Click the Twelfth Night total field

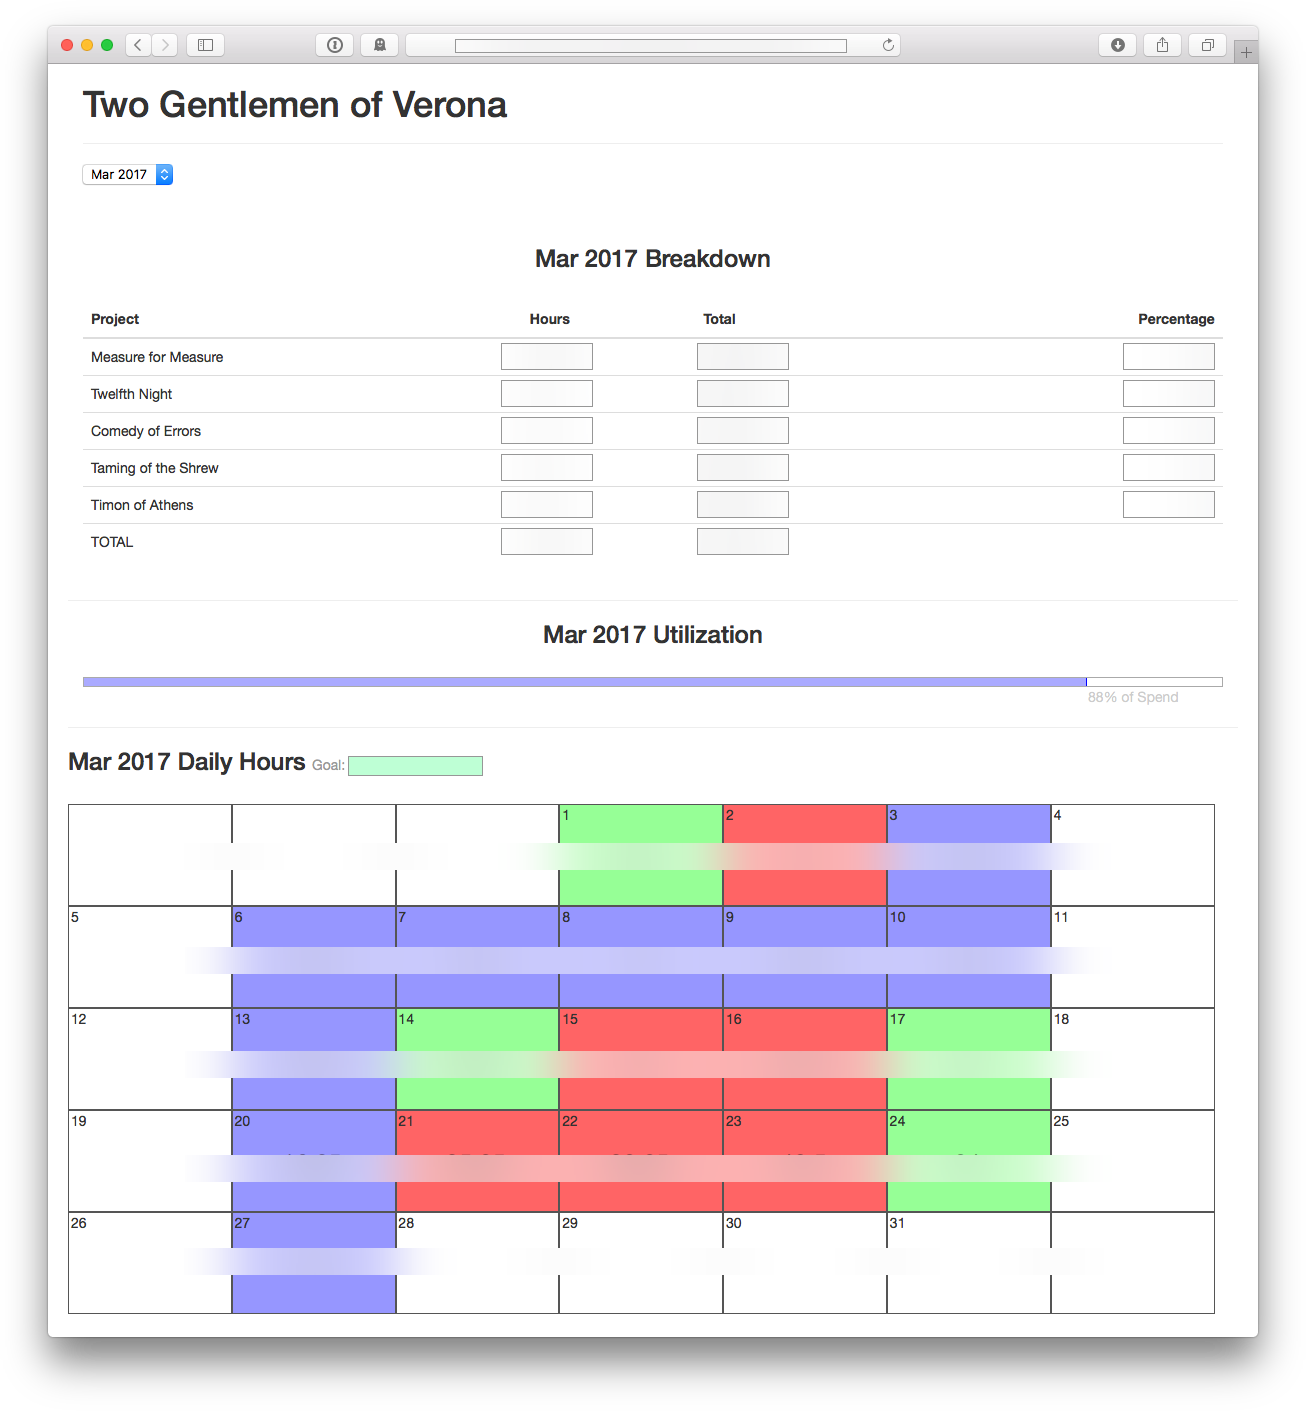743,394
